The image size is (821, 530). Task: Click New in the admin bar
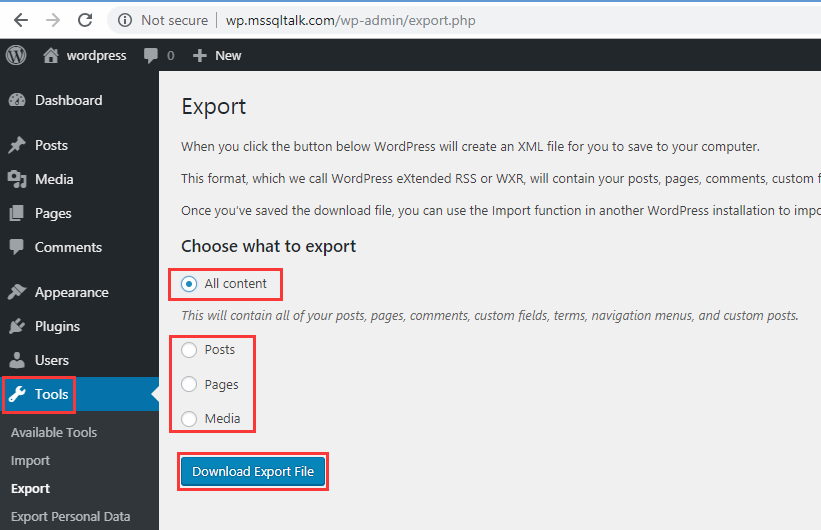(228, 56)
